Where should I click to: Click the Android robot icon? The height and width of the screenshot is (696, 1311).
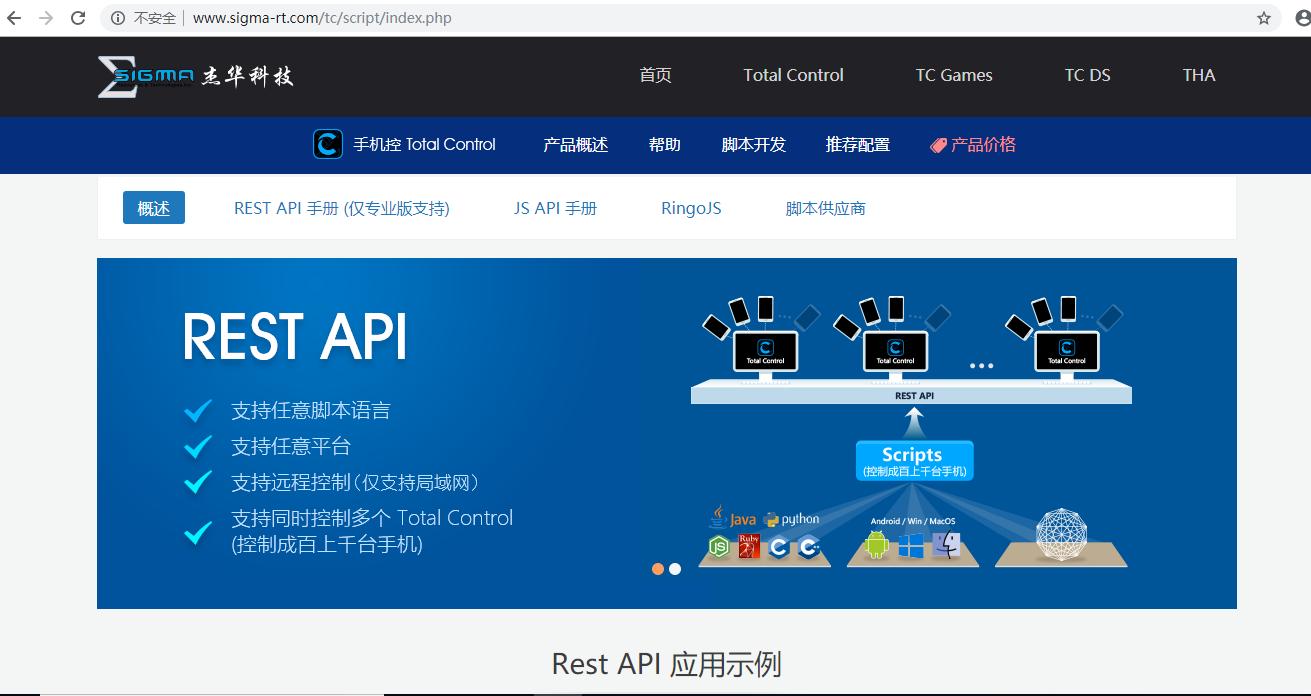877,545
